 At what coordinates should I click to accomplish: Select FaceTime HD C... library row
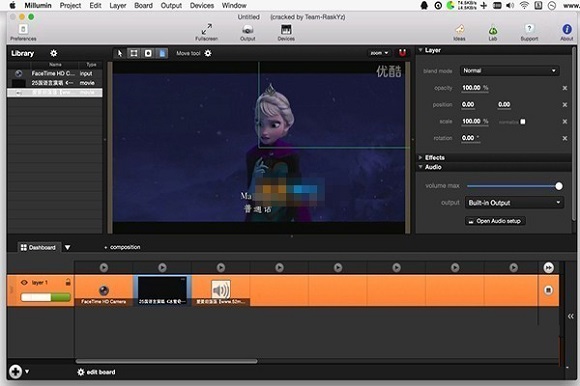55,74
